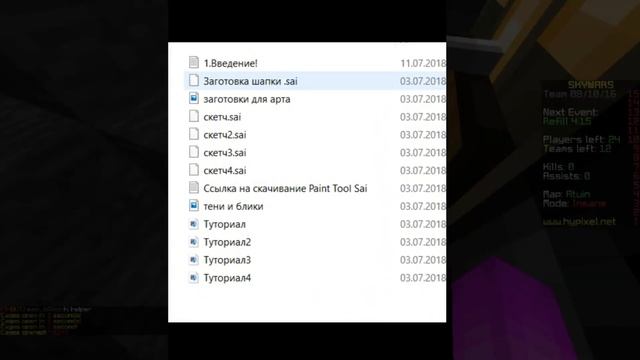The image size is (640, 360).
Task: Click the тени и блики image icon
Action: pyautogui.click(x=194, y=206)
